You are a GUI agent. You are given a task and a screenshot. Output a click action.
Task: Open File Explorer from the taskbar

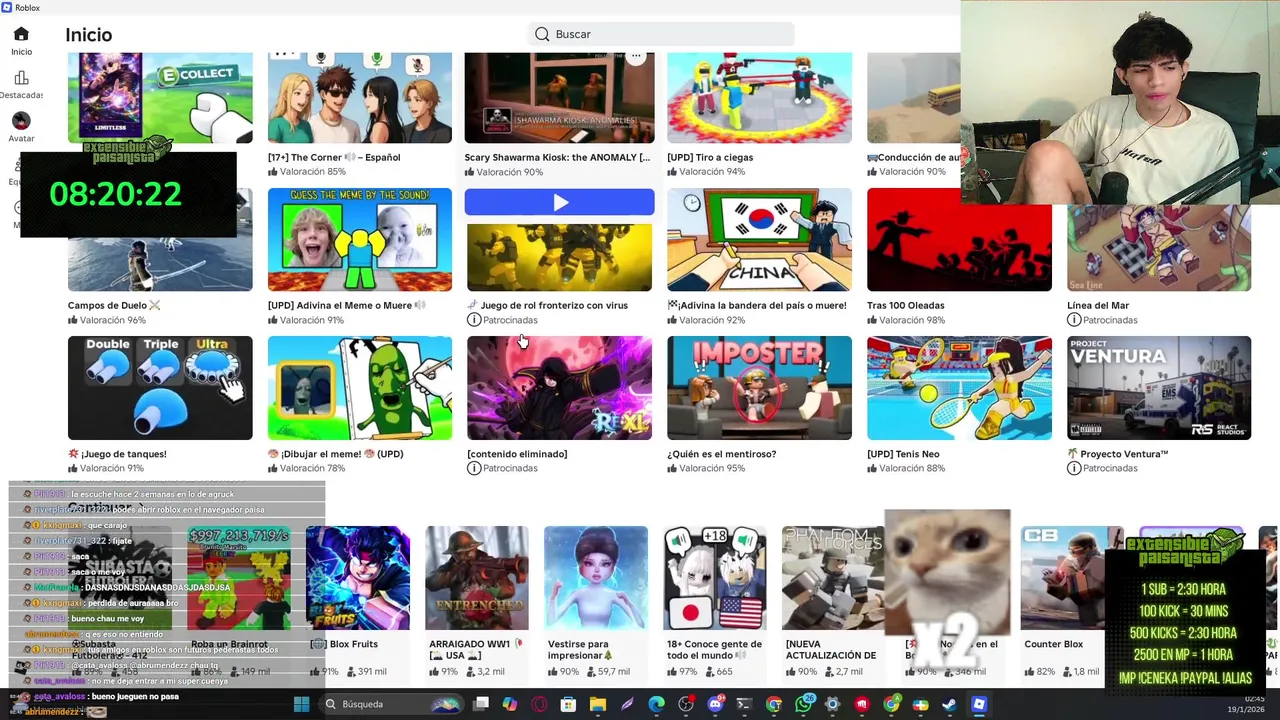click(x=597, y=704)
